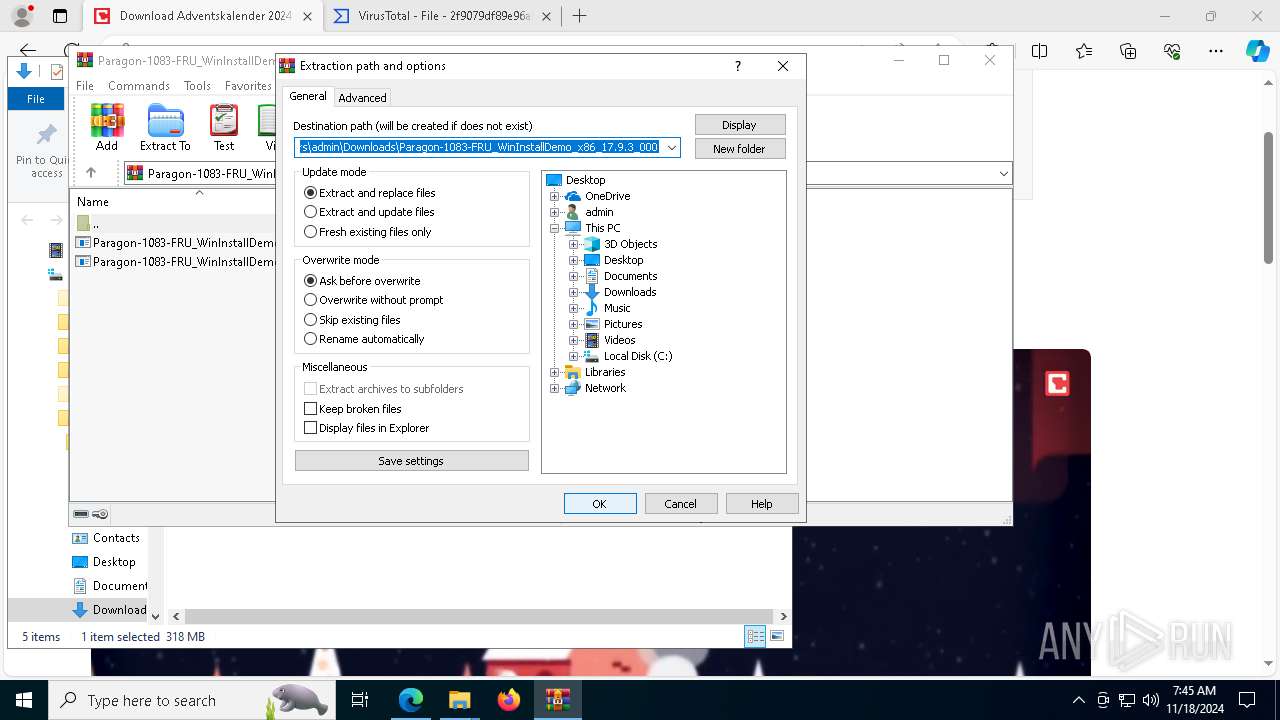Show hidden tray icons chevron
The height and width of the screenshot is (720, 1280).
point(1078,700)
